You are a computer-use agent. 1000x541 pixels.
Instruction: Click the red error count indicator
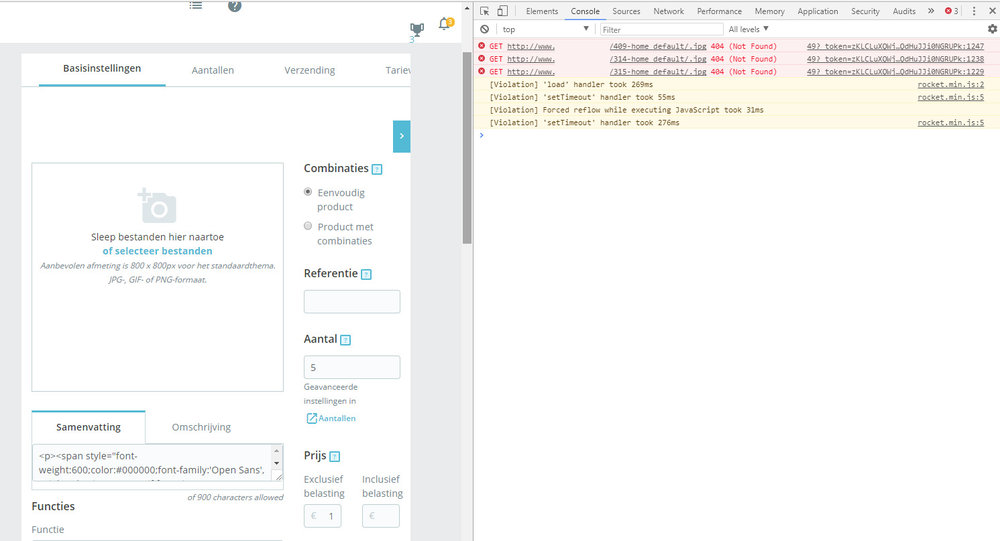[952, 11]
